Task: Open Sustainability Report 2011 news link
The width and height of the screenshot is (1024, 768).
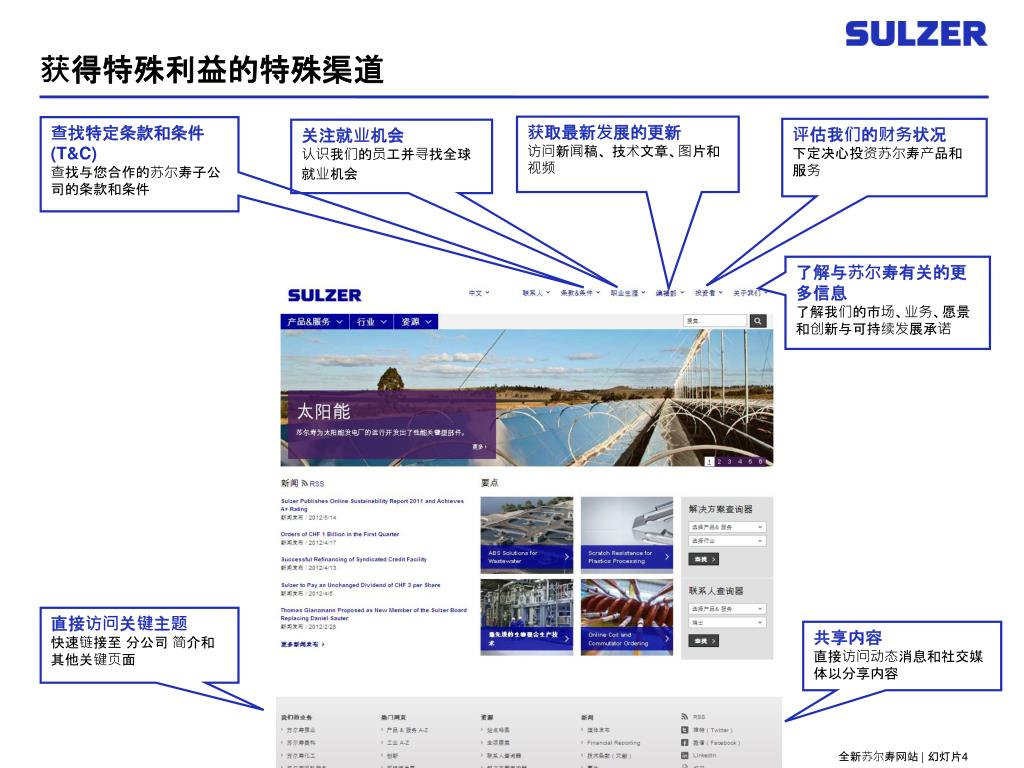Action: (372, 505)
